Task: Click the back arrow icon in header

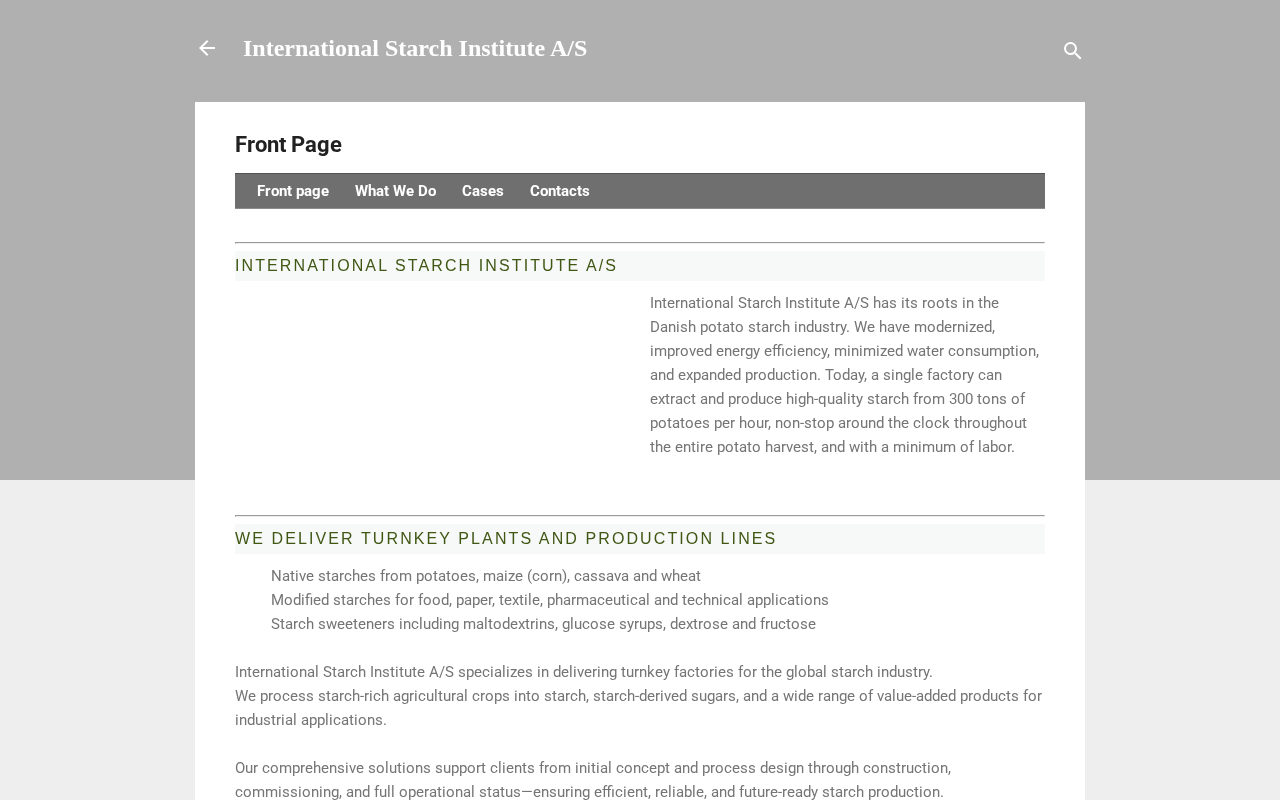Action: 207,48
